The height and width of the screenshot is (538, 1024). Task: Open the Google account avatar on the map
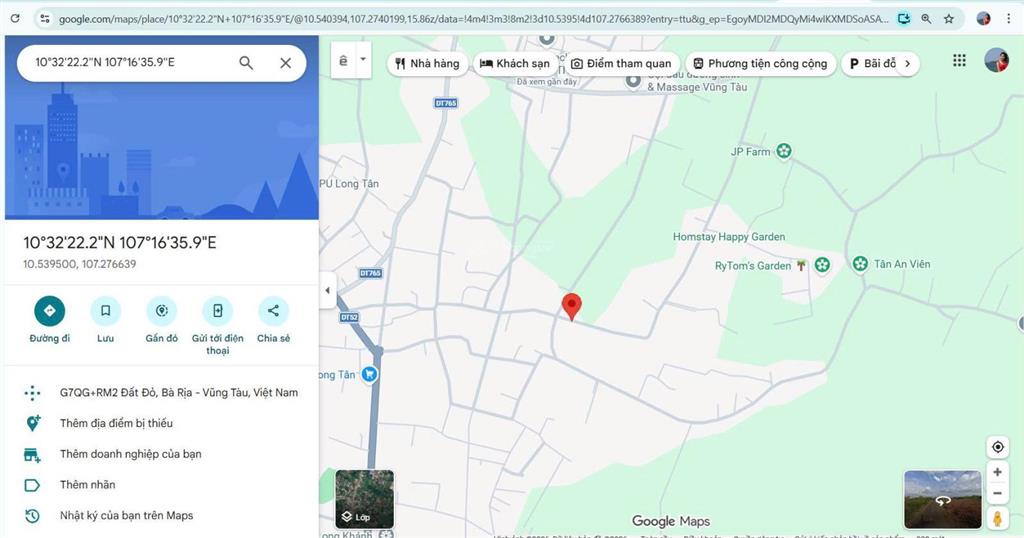(x=996, y=60)
